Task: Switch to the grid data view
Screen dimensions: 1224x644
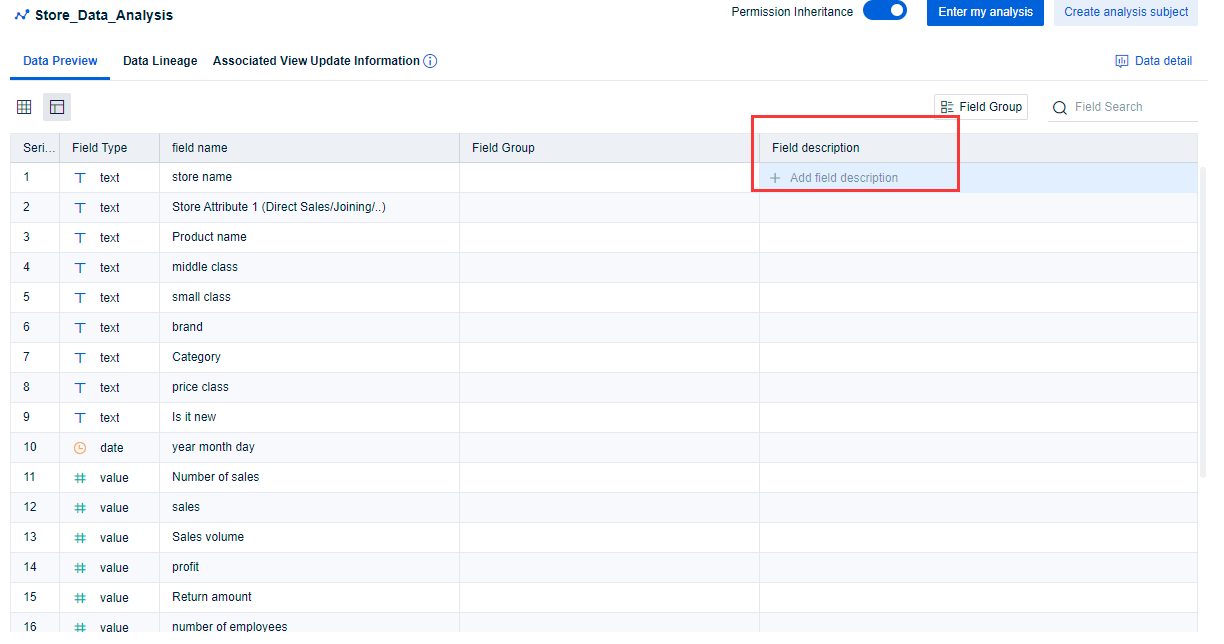Action: tap(24, 106)
